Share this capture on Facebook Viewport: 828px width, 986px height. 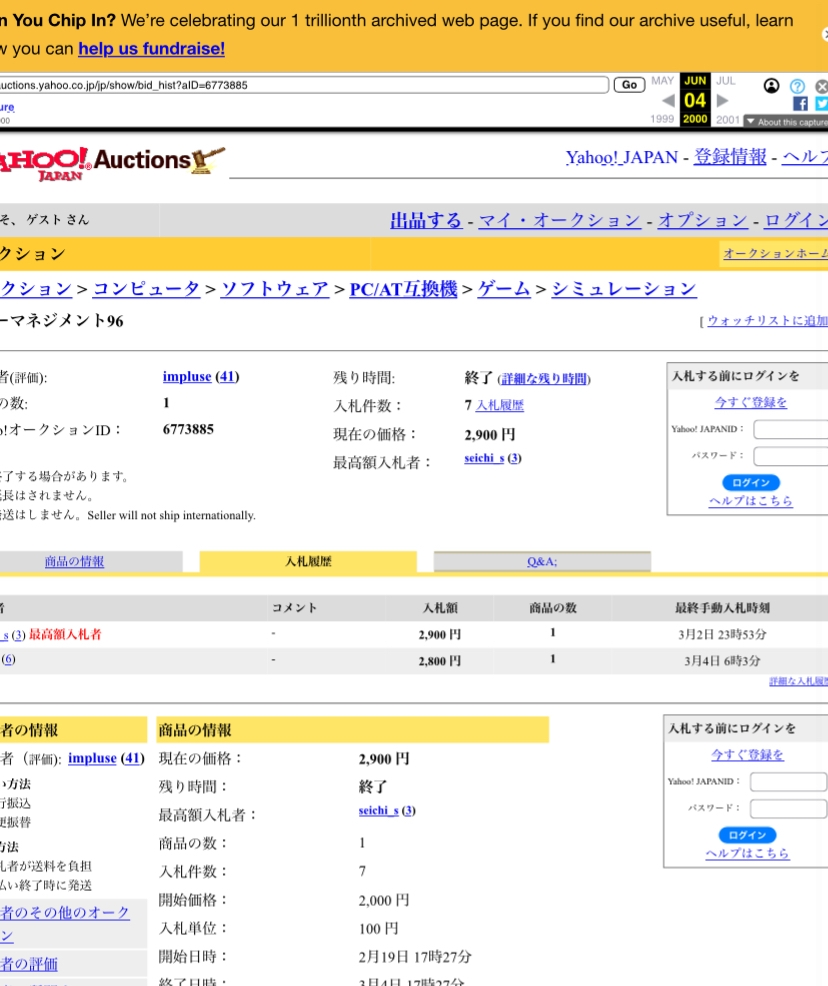pos(800,104)
